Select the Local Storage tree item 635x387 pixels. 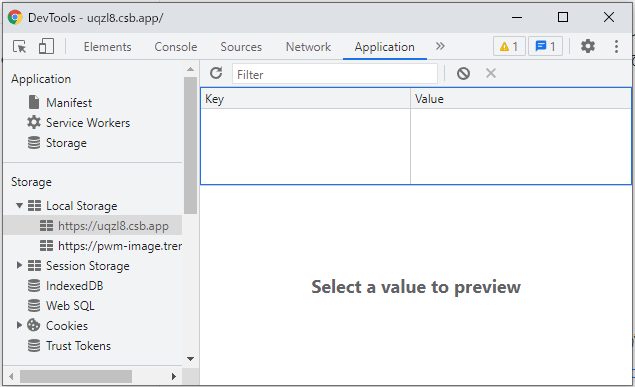81,206
